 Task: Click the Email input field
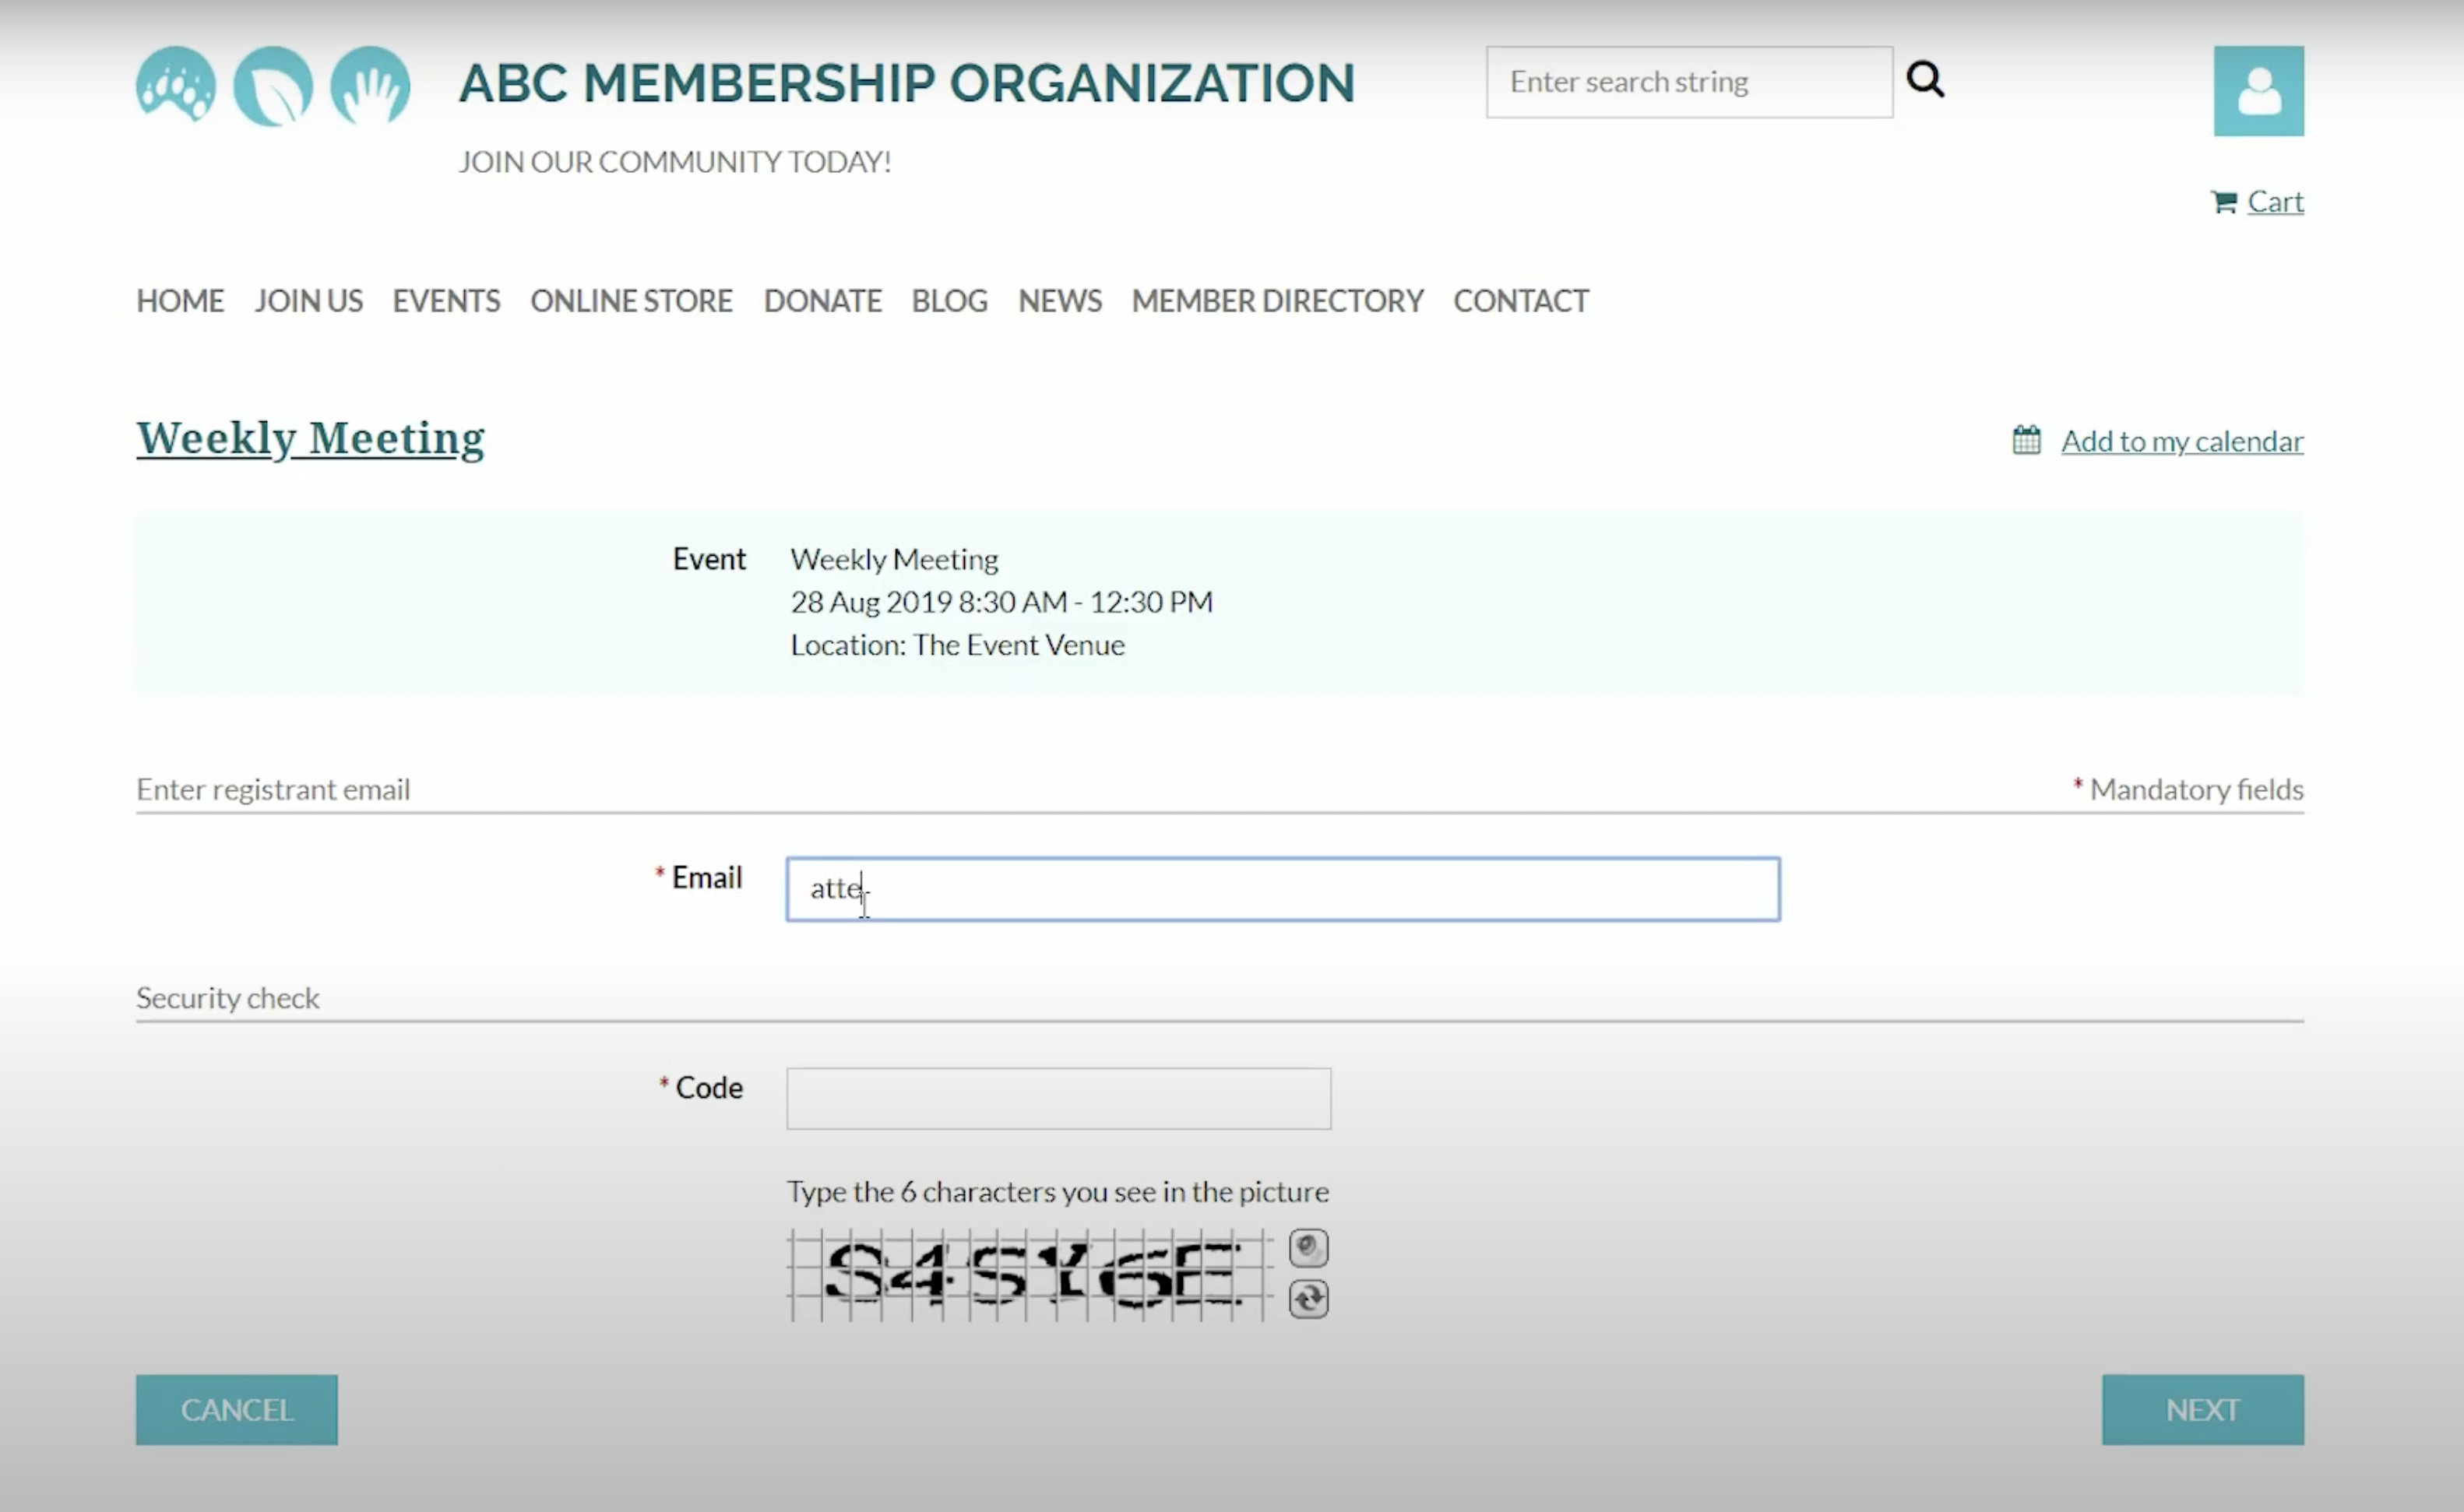1282,889
